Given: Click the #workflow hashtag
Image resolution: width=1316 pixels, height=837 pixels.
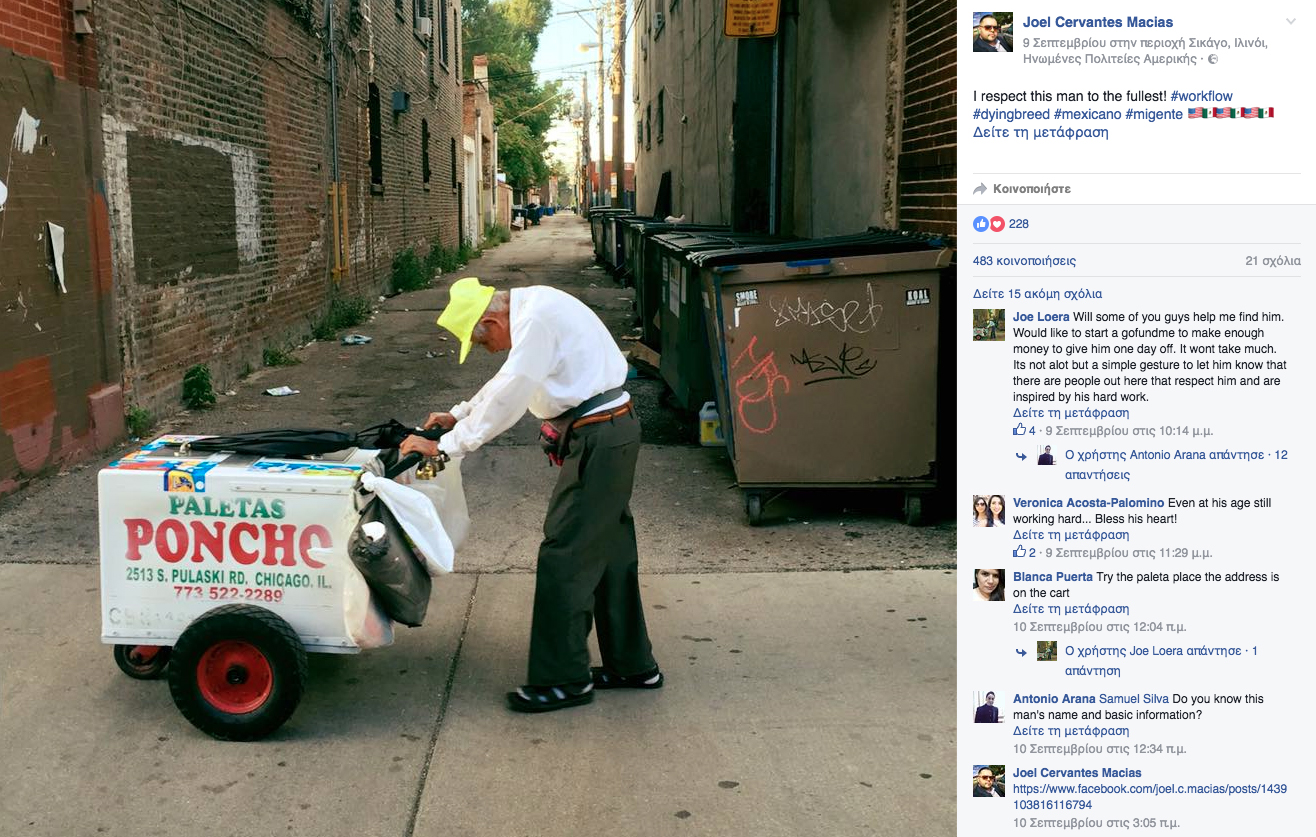Looking at the screenshot, I should tap(1201, 96).
